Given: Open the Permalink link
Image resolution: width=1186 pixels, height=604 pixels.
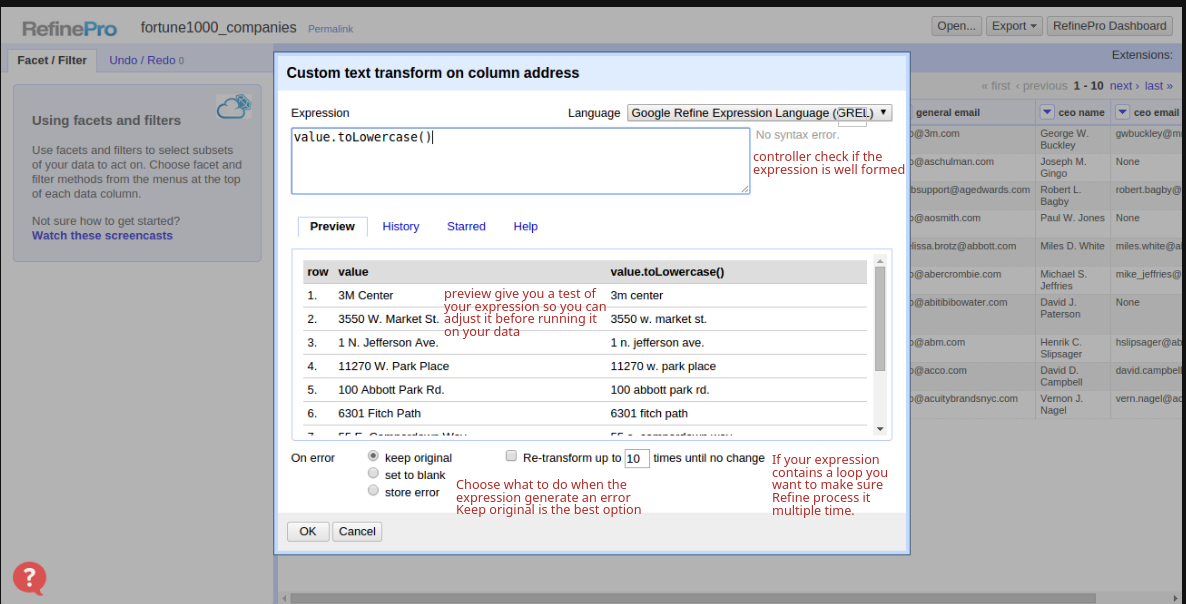Looking at the screenshot, I should point(331,29).
